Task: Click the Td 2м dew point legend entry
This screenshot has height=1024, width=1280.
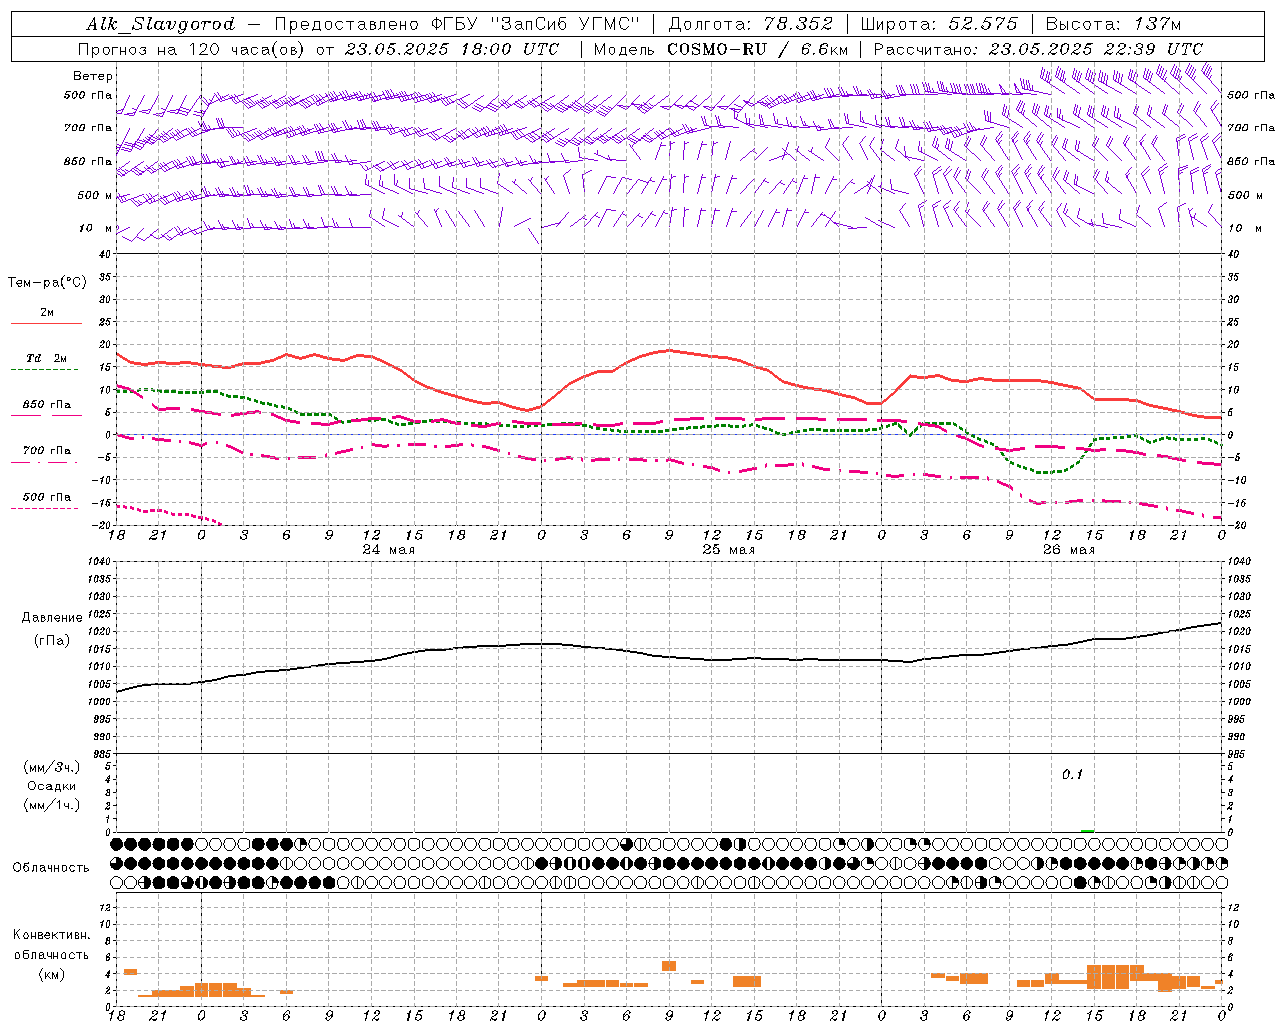Action: (46, 358)
